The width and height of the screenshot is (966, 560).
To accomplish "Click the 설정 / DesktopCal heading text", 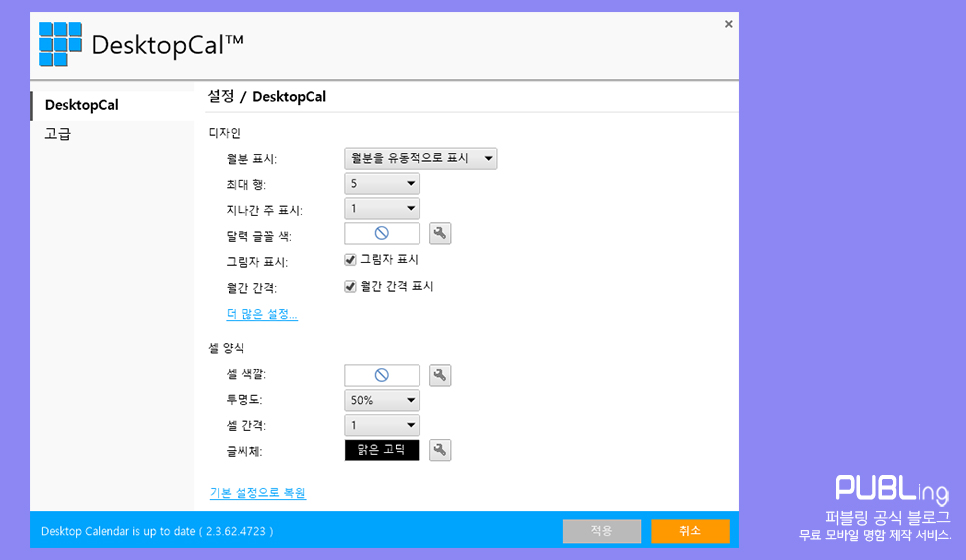I will pyautogui.click(x=267, y=97).
